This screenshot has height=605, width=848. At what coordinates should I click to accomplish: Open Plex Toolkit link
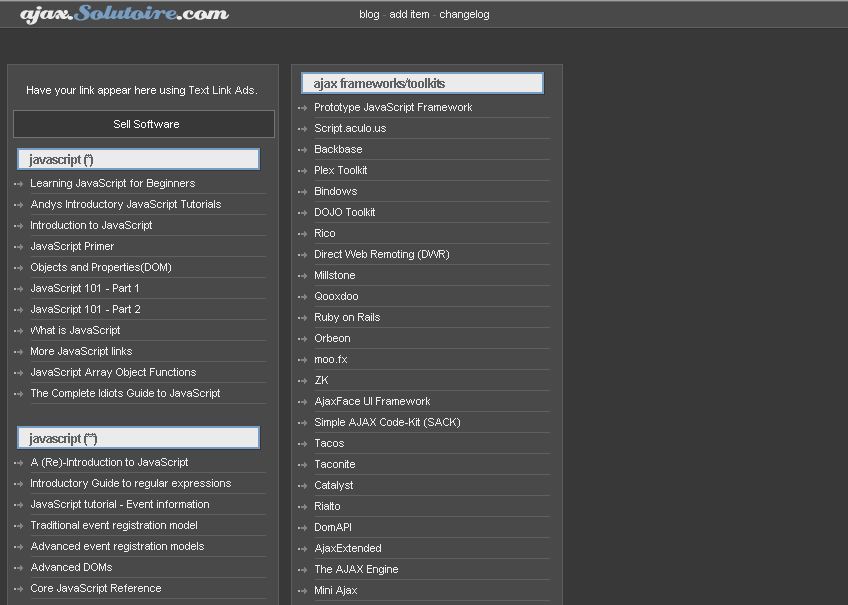click(341, 170)
